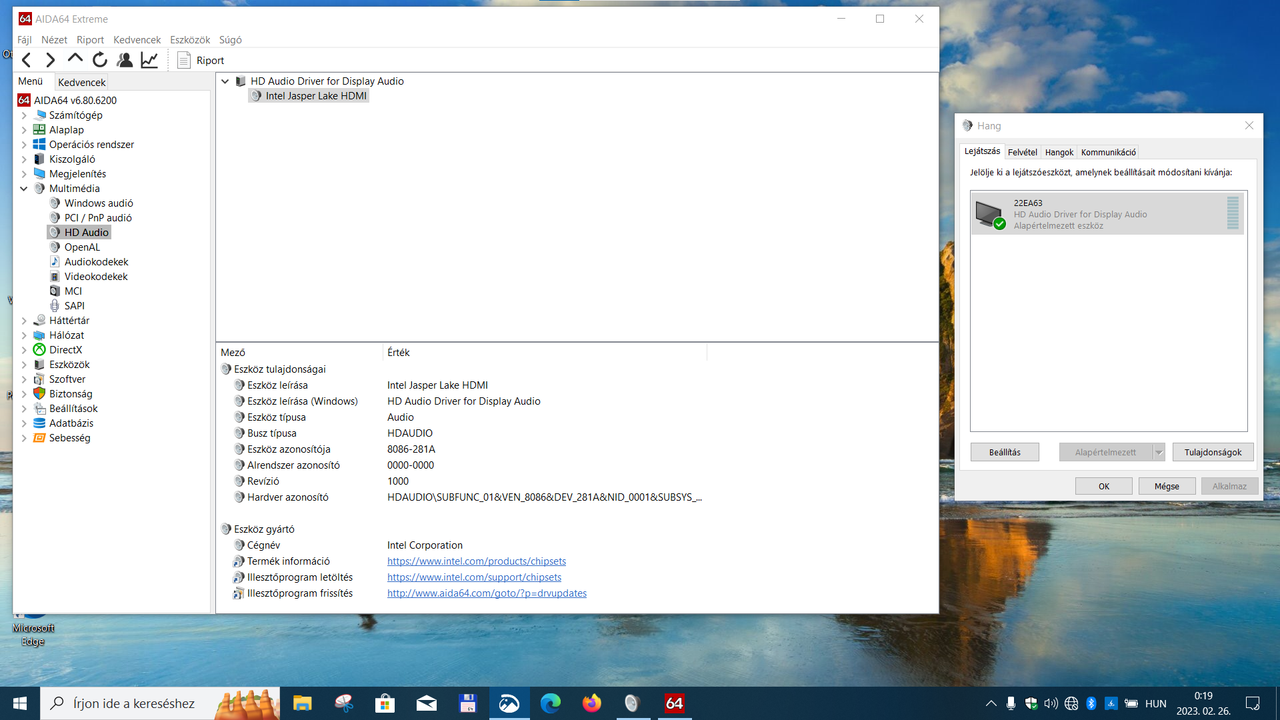Open Microsoft Store from taskbar

coord(385,703)
